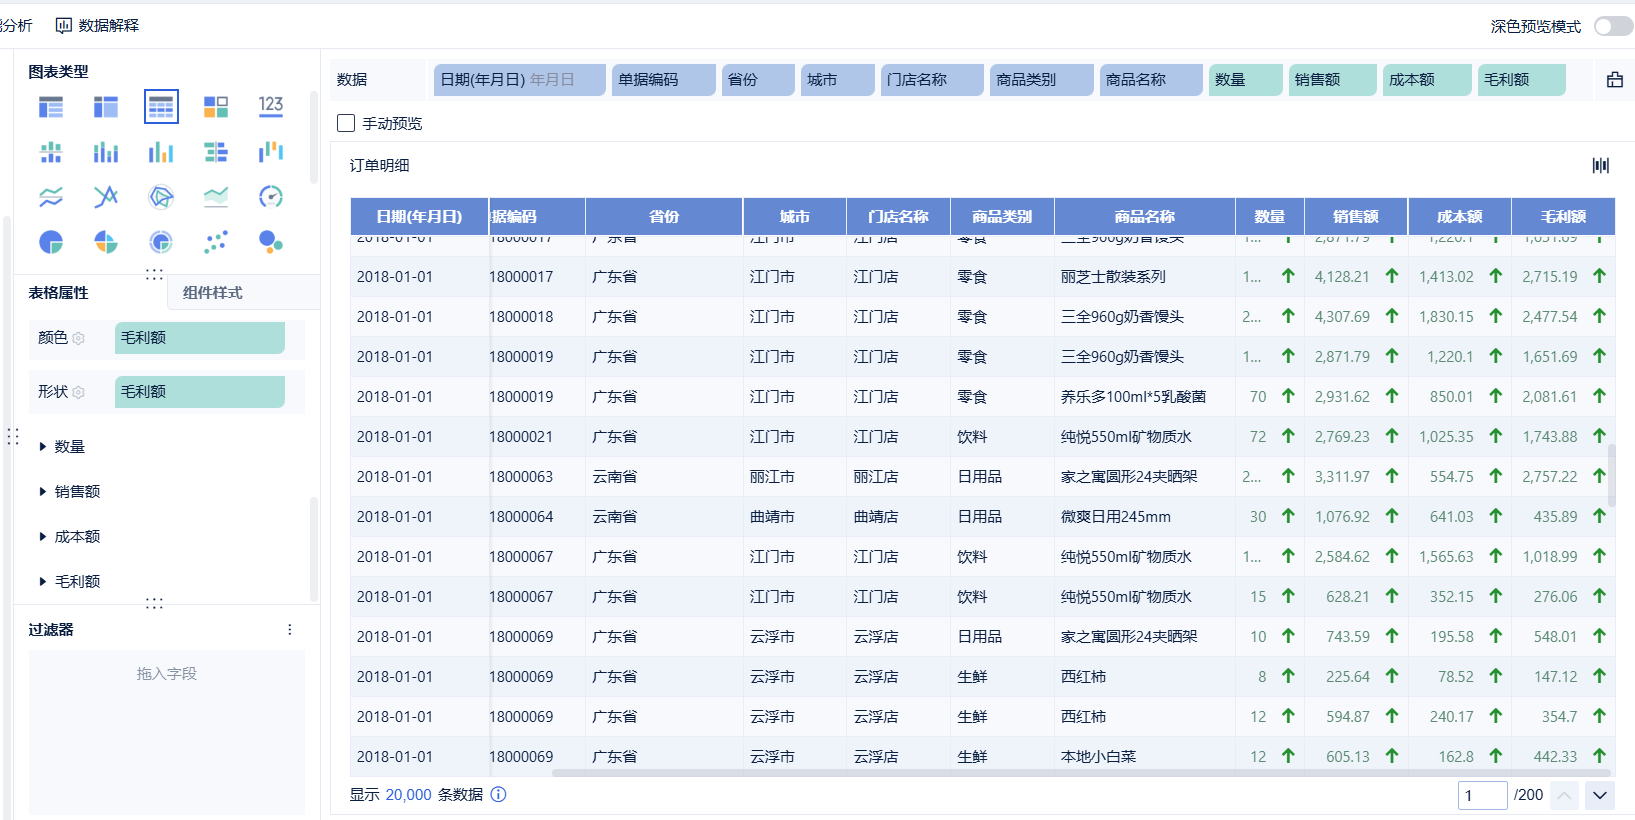Select the gauge dashboard chart icon
Viewport: 1635px width, 820px height.
(x=271, y=197)
